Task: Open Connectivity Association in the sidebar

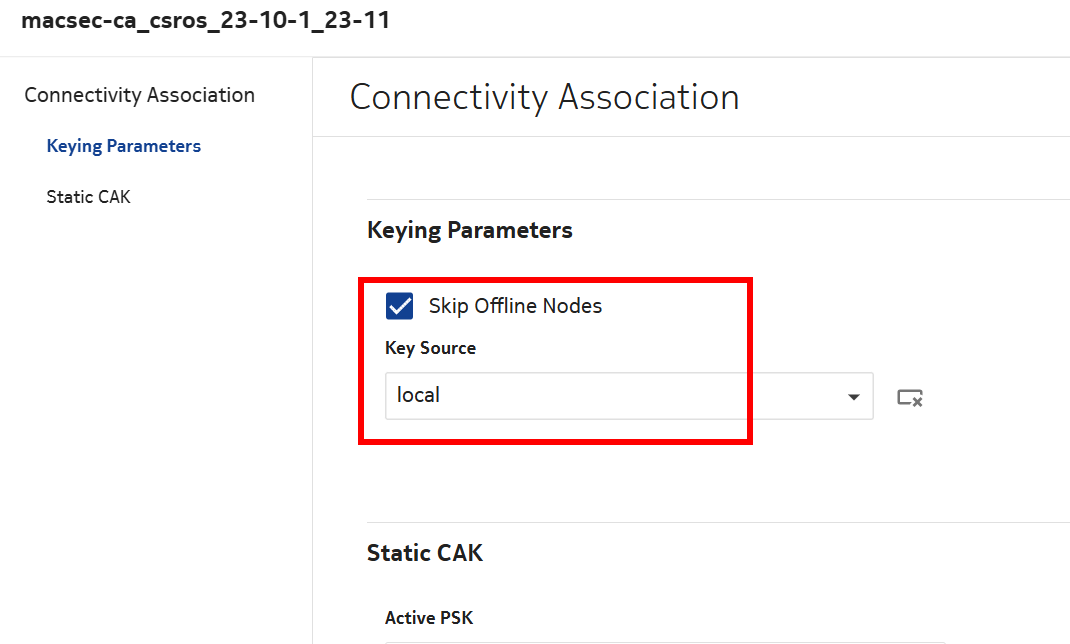Action: pyautogui.click(x=139, y=95)
